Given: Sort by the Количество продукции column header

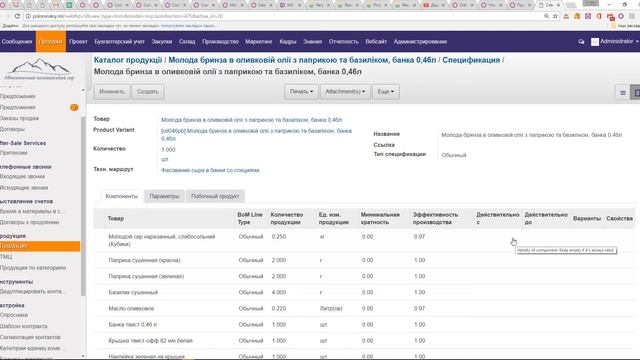Looking at the screenshot, I should (287, 218).
